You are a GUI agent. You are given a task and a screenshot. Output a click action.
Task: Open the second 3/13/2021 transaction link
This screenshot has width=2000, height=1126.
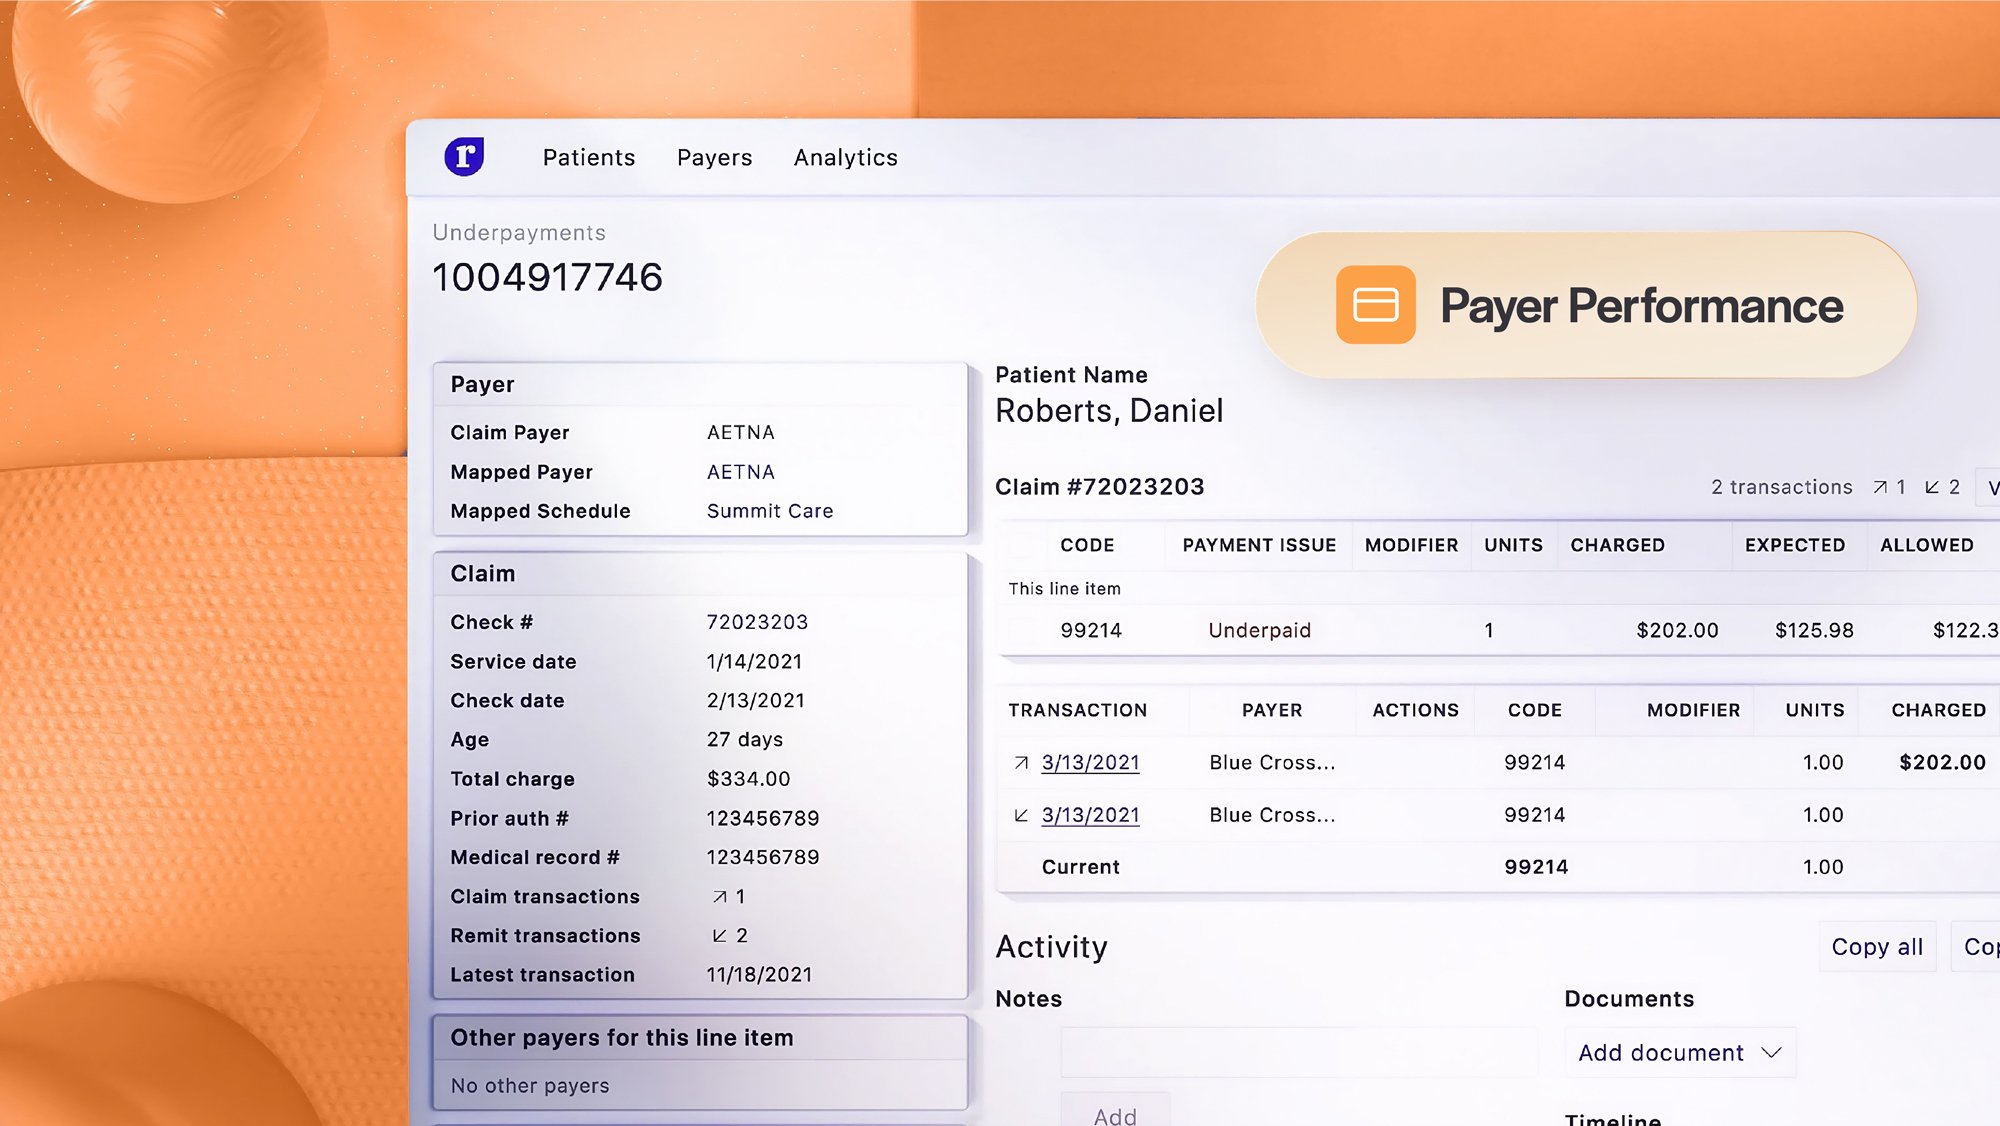click(1090, 814)
